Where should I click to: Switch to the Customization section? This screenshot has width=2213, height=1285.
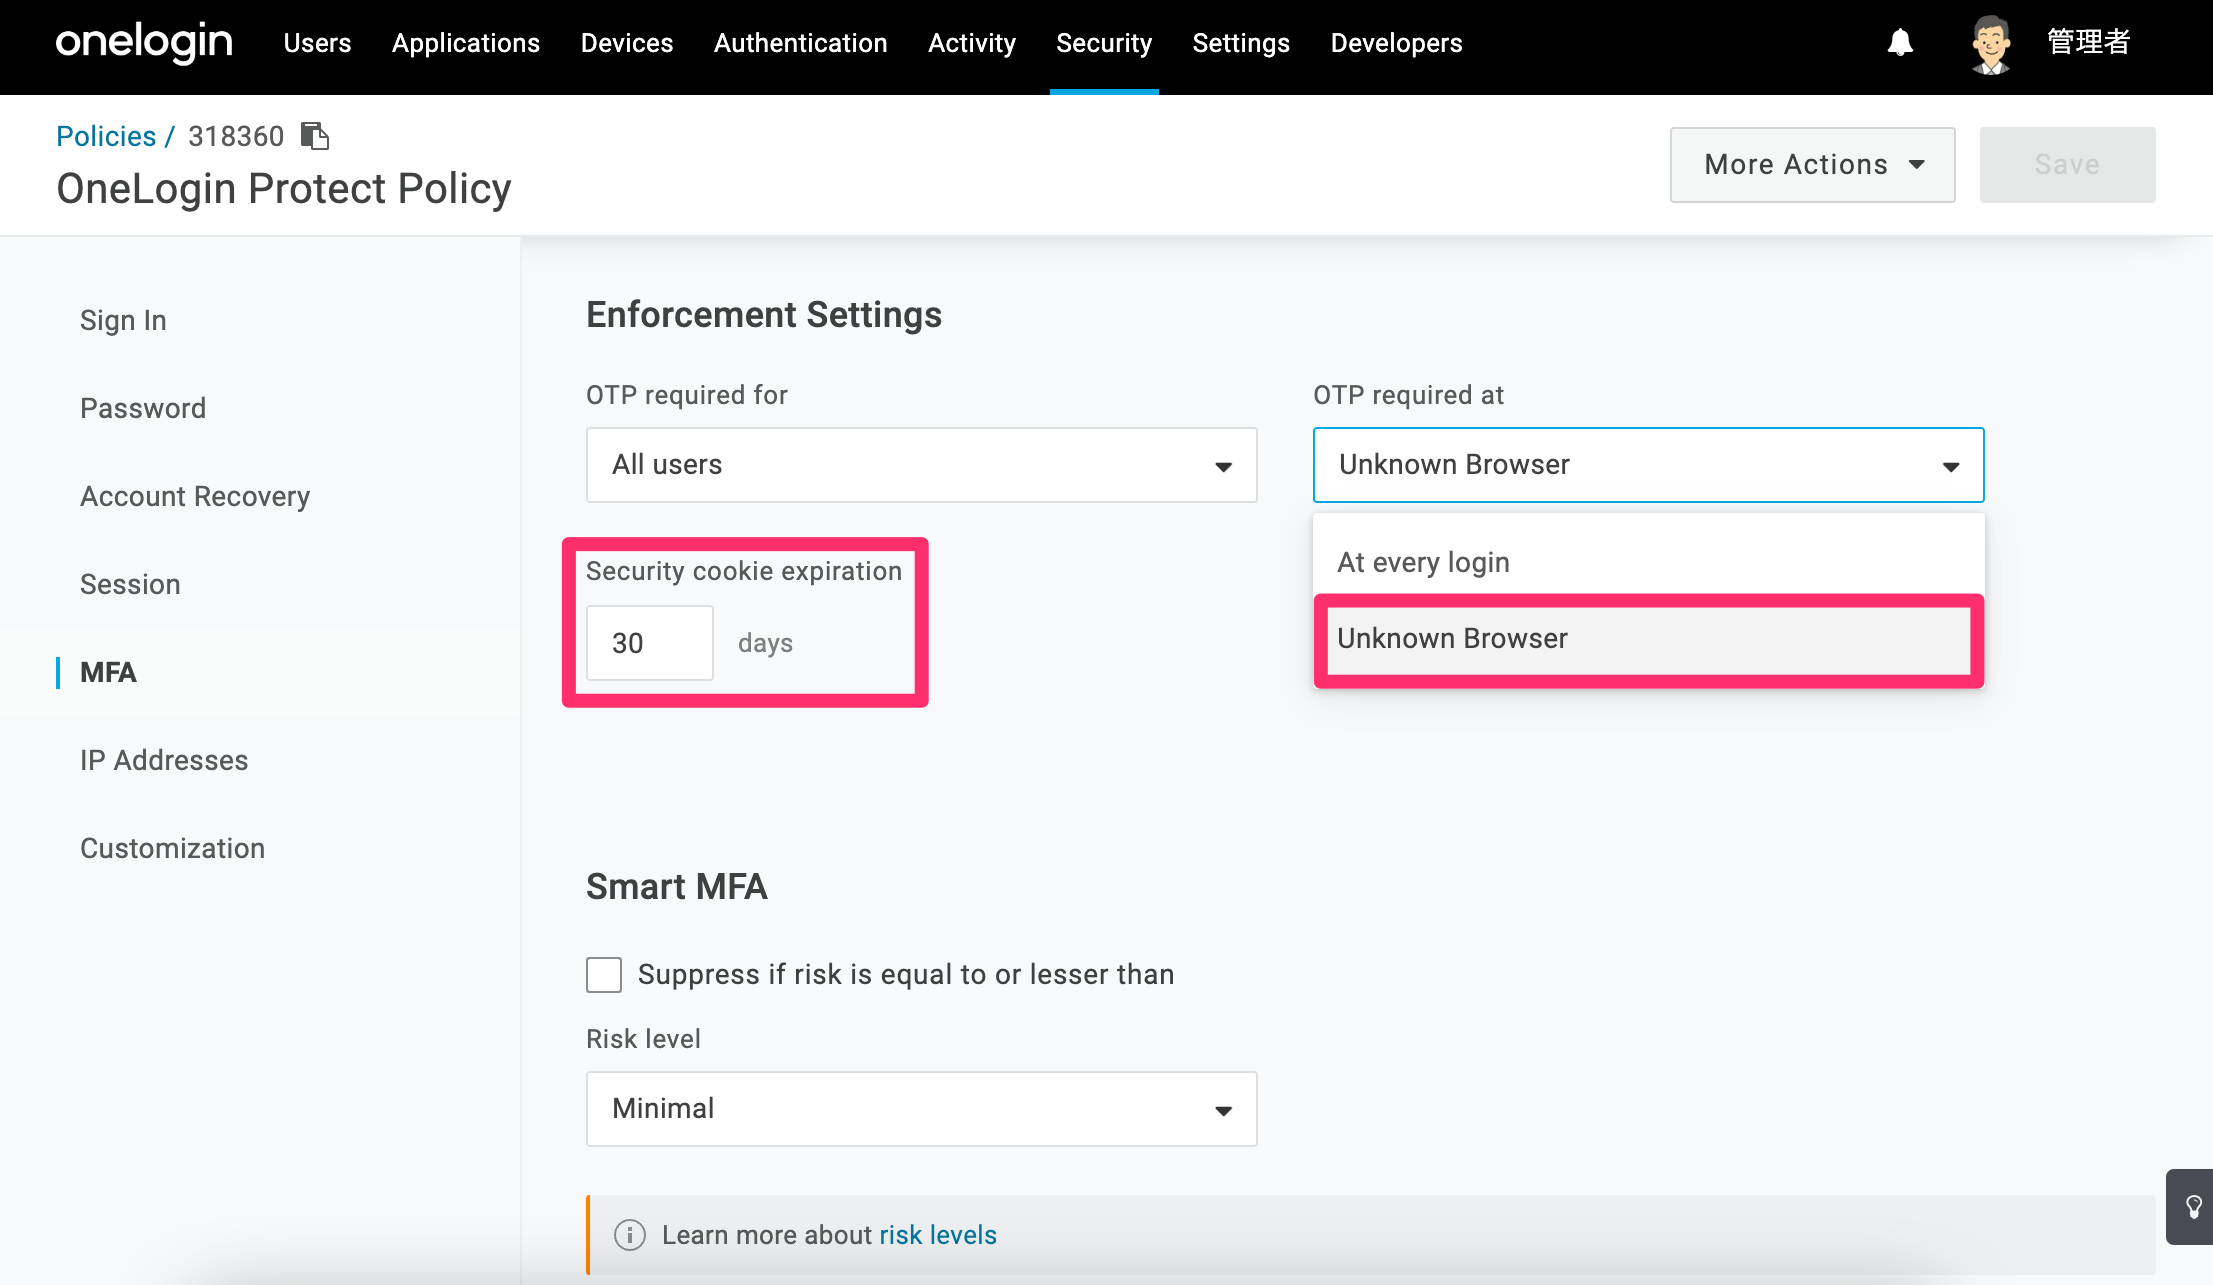(x=172, y=848)
